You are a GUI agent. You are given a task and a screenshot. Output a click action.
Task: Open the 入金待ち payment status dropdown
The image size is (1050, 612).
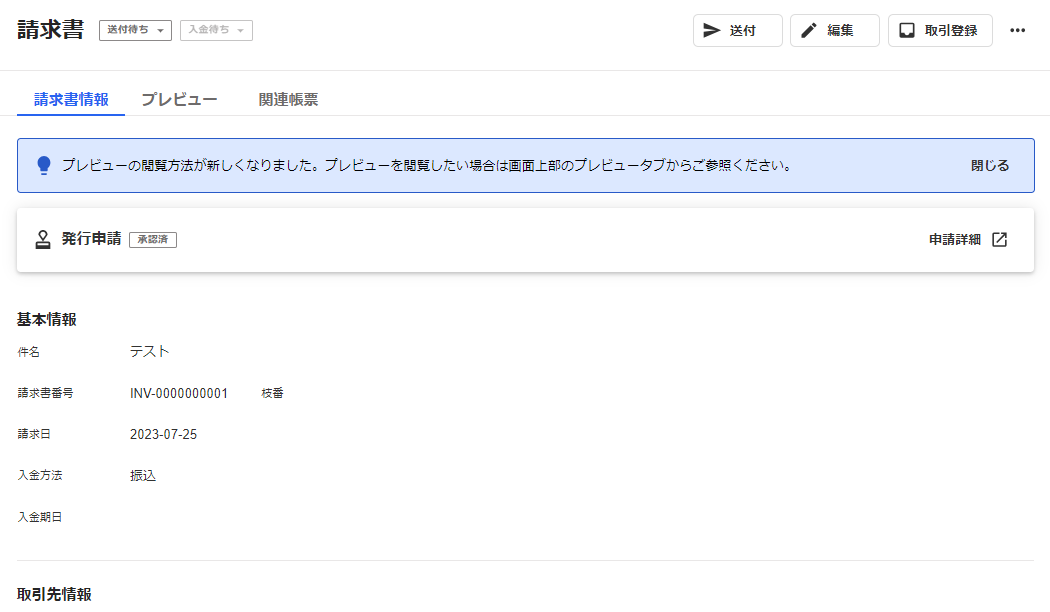coord(216,30)
